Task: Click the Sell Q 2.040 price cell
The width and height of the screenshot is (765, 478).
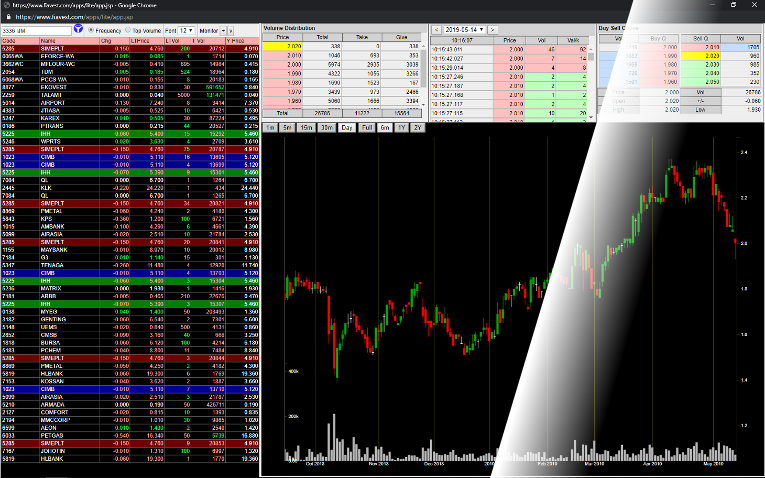Action: coord(700,73)
